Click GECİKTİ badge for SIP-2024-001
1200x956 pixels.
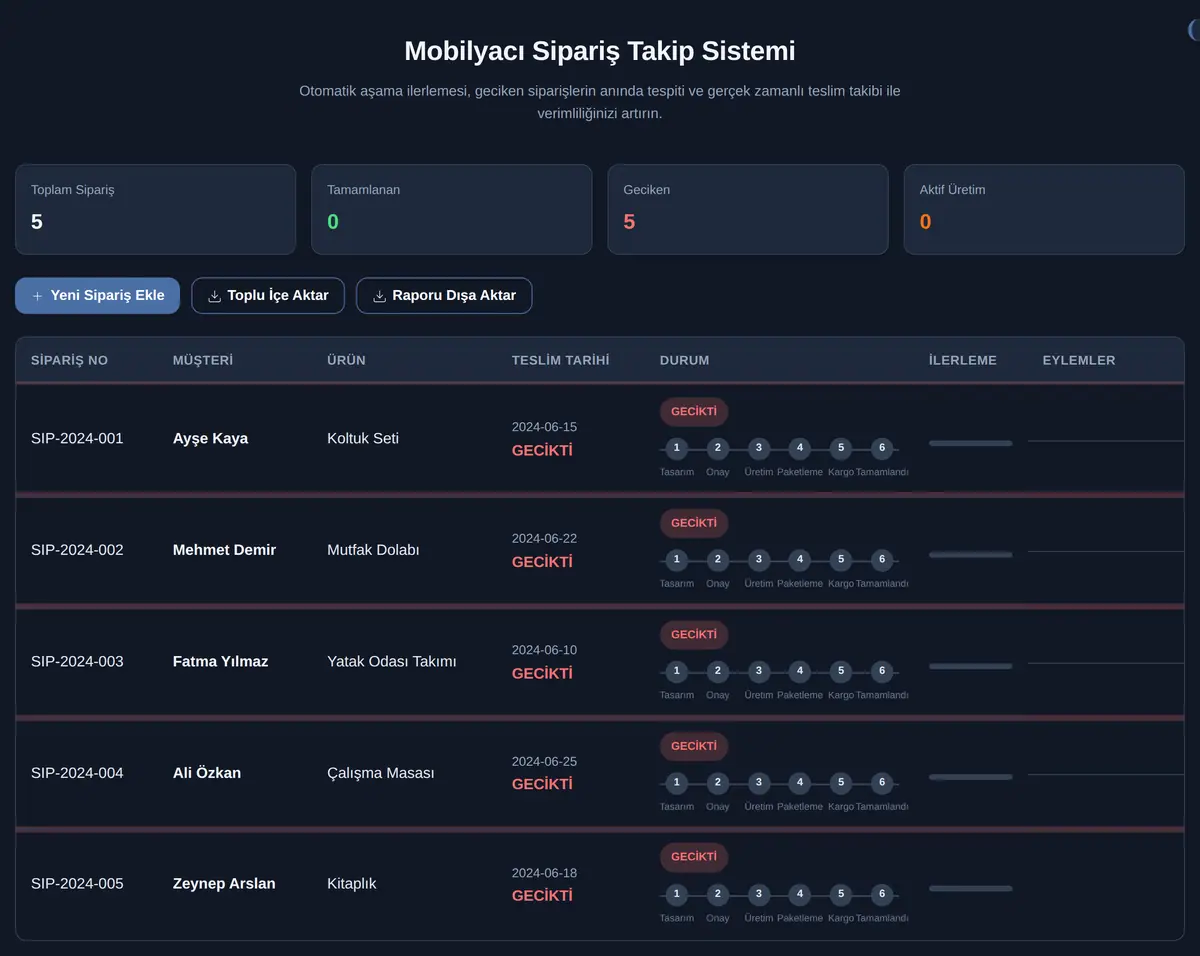694,412
